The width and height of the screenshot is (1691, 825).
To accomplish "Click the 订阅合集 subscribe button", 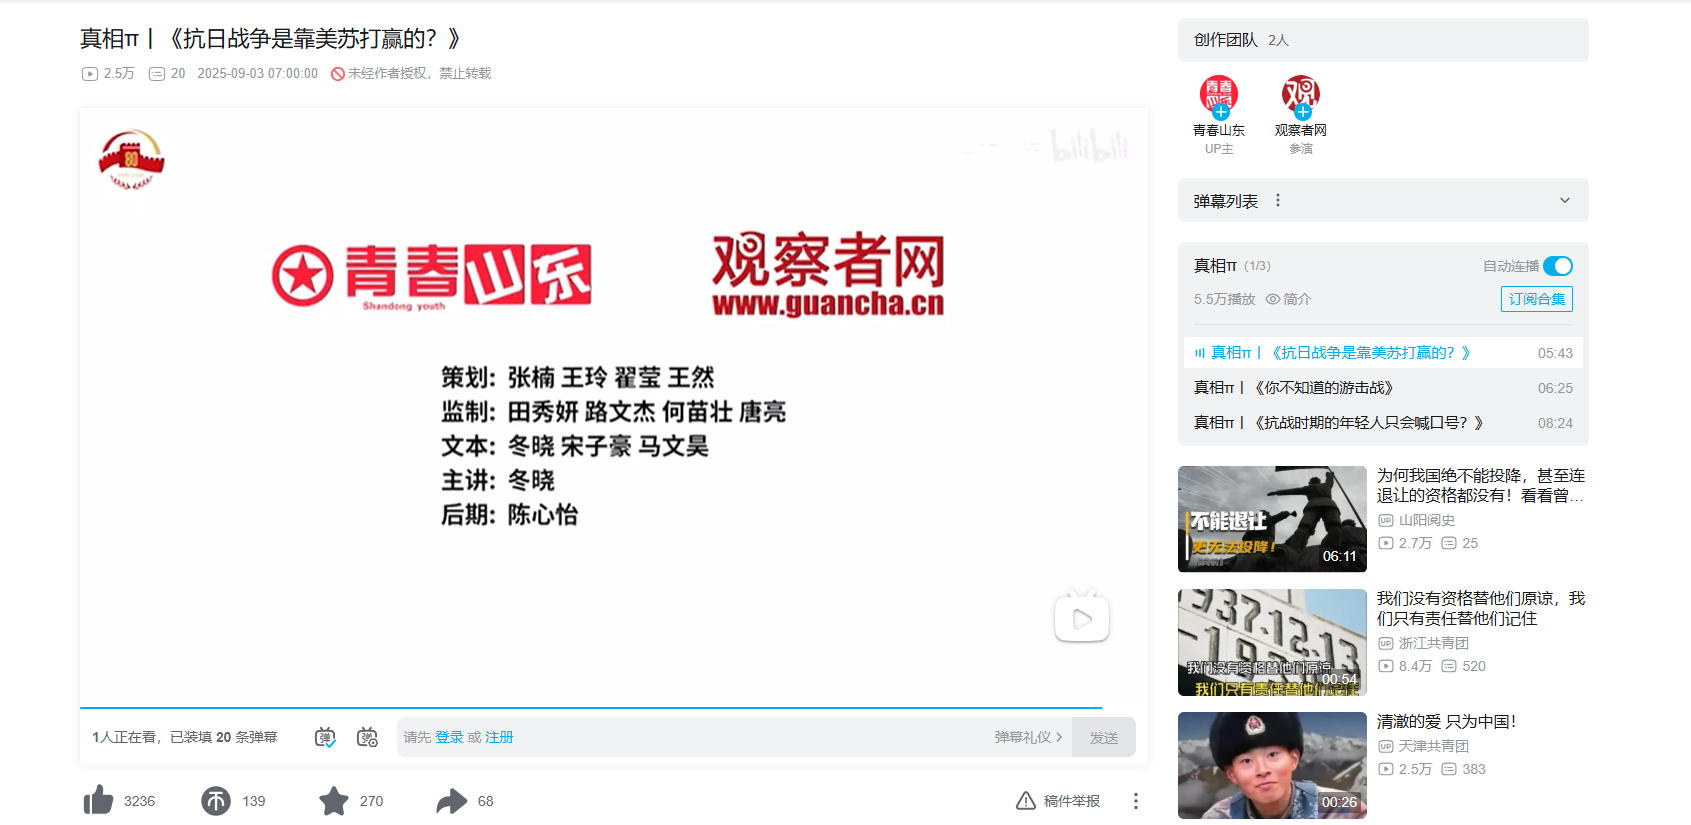I will point(1536,299).
